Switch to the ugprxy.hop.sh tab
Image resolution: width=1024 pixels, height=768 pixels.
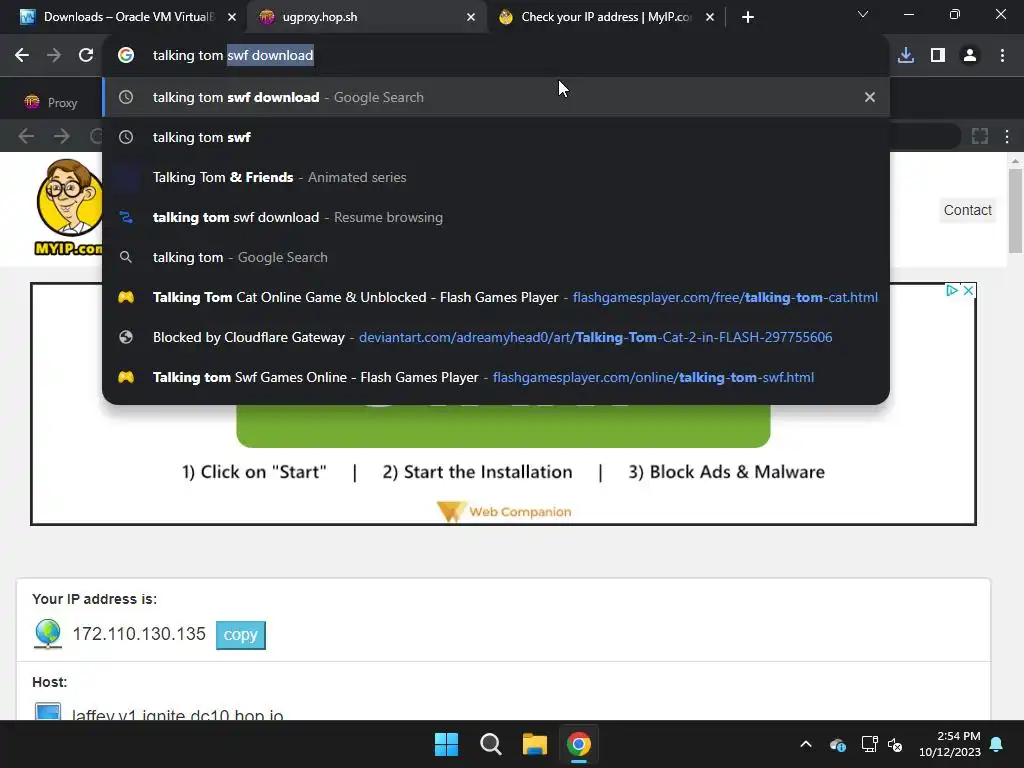[366, 17]
